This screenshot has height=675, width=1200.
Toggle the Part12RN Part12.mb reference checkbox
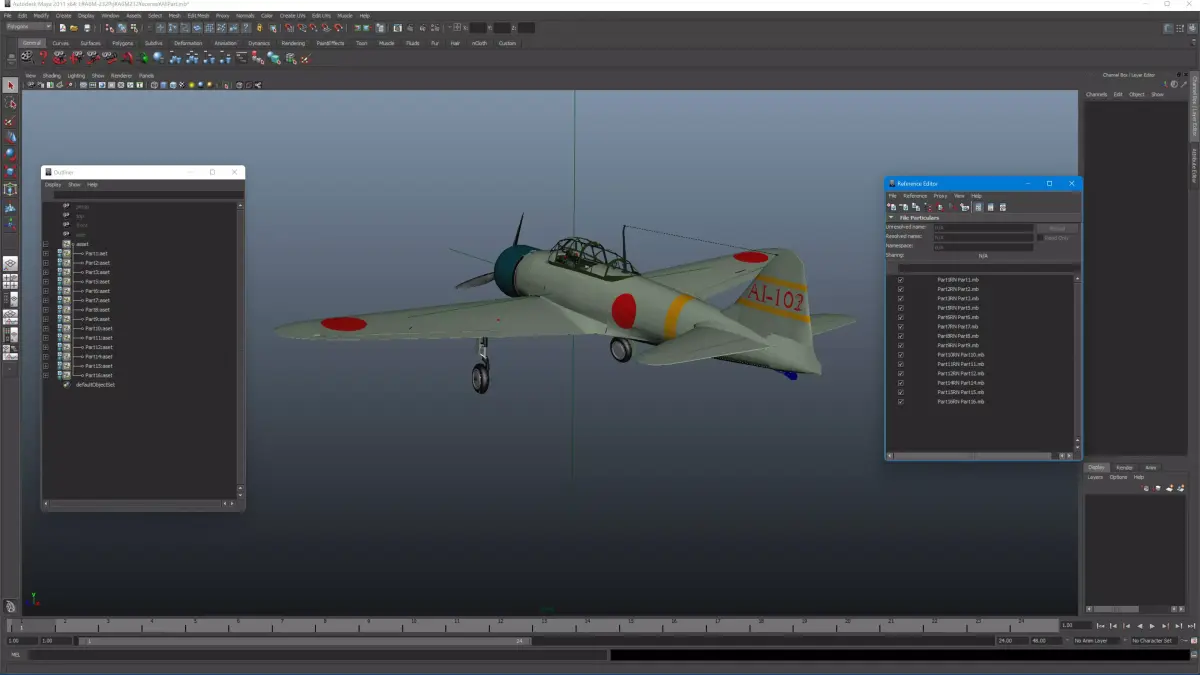[x=900, y=373]
